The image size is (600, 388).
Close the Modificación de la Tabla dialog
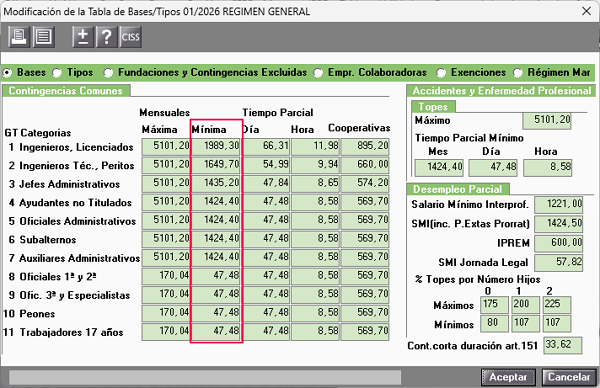[x=586, y=11]
